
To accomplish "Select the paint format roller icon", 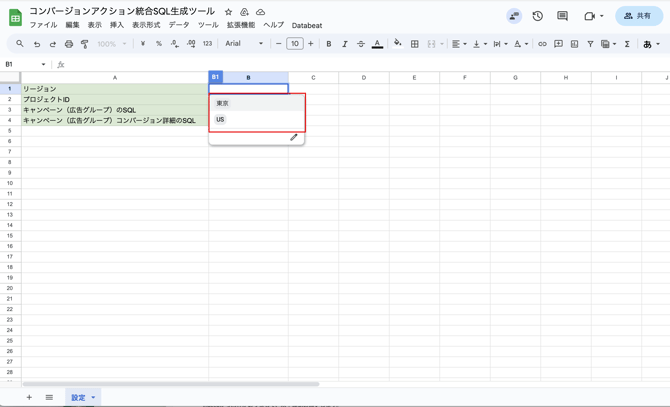I will [85, 44].
